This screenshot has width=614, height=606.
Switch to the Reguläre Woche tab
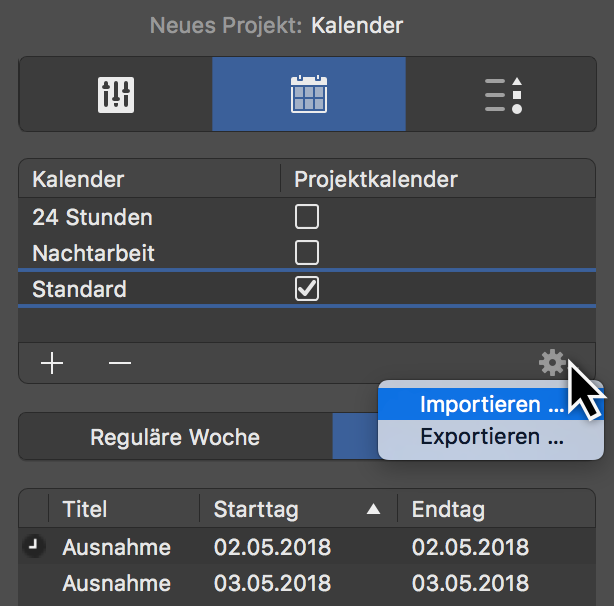175,437
